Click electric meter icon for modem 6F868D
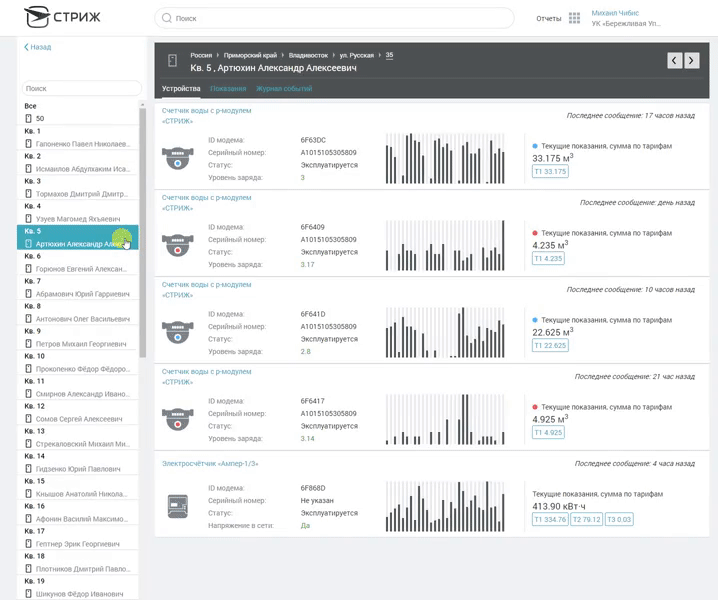The width and height of the screenshot is (718, 600). pos(178,506)
